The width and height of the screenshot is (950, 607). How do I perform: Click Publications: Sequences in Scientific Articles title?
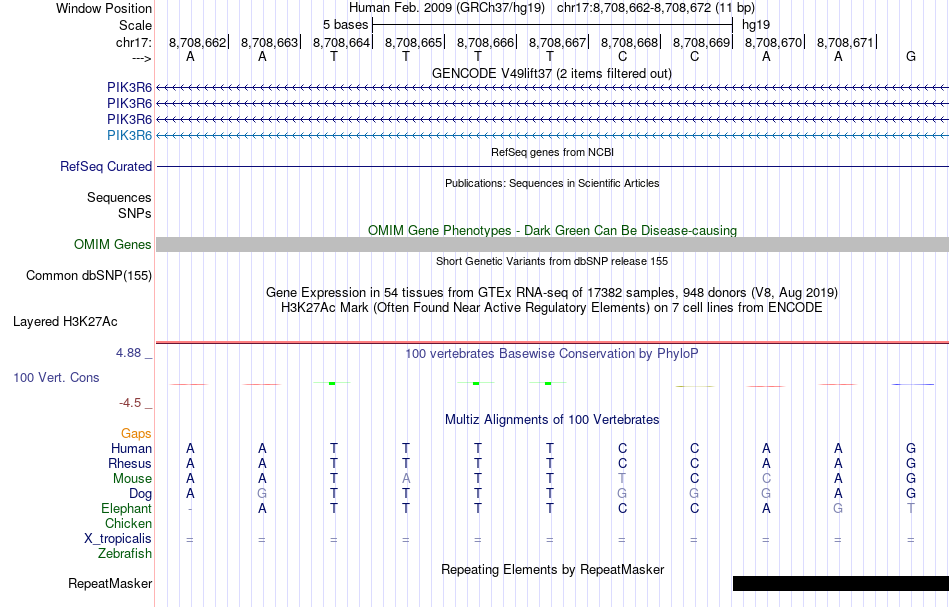[x=552, y=183]
